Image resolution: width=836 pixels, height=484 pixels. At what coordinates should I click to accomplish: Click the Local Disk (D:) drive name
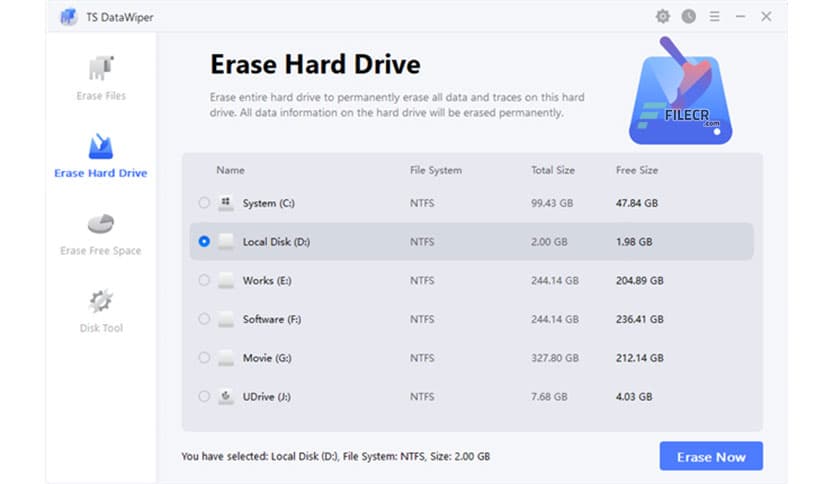pos(276,242)
